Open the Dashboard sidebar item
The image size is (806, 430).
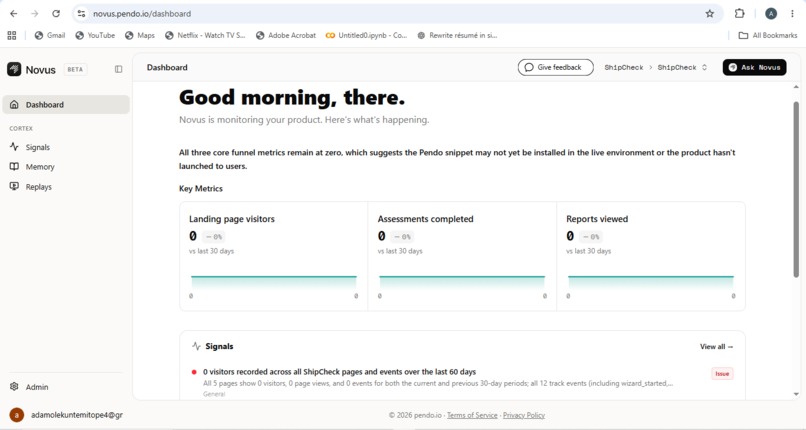(x=66, y=105)
